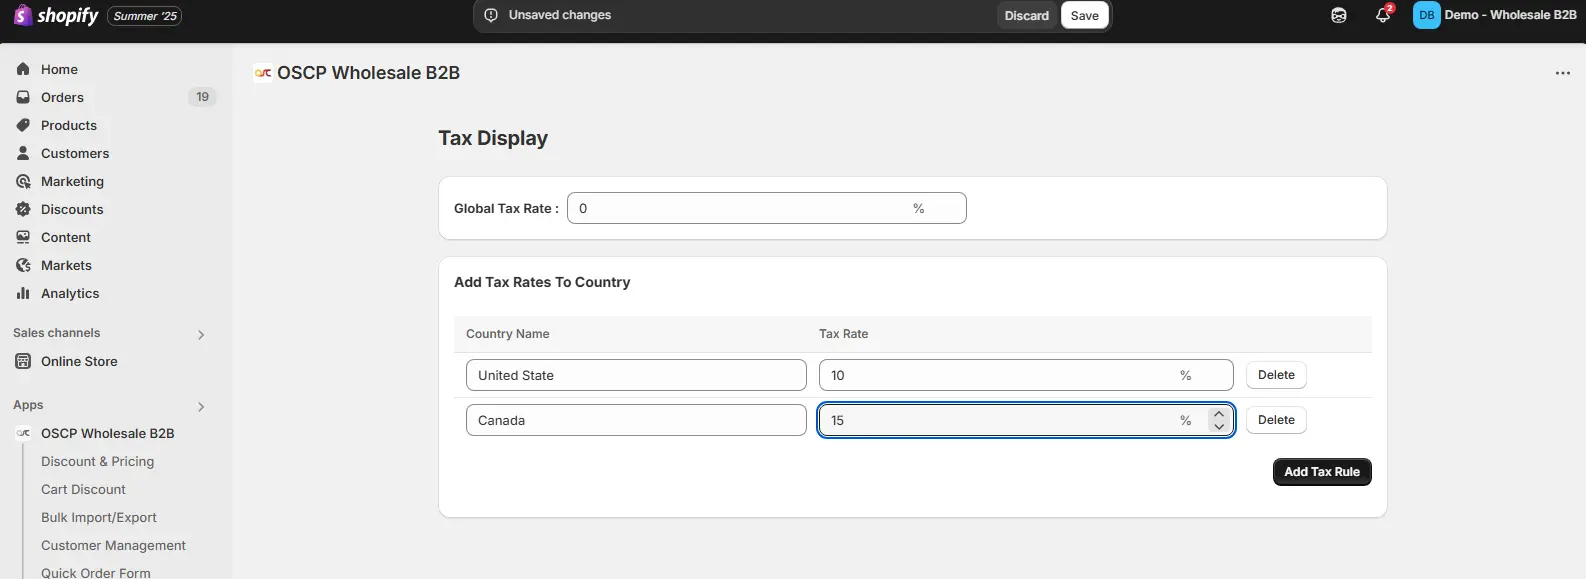
Task: Expand the Apps section chevron
Action: [201, 406]
